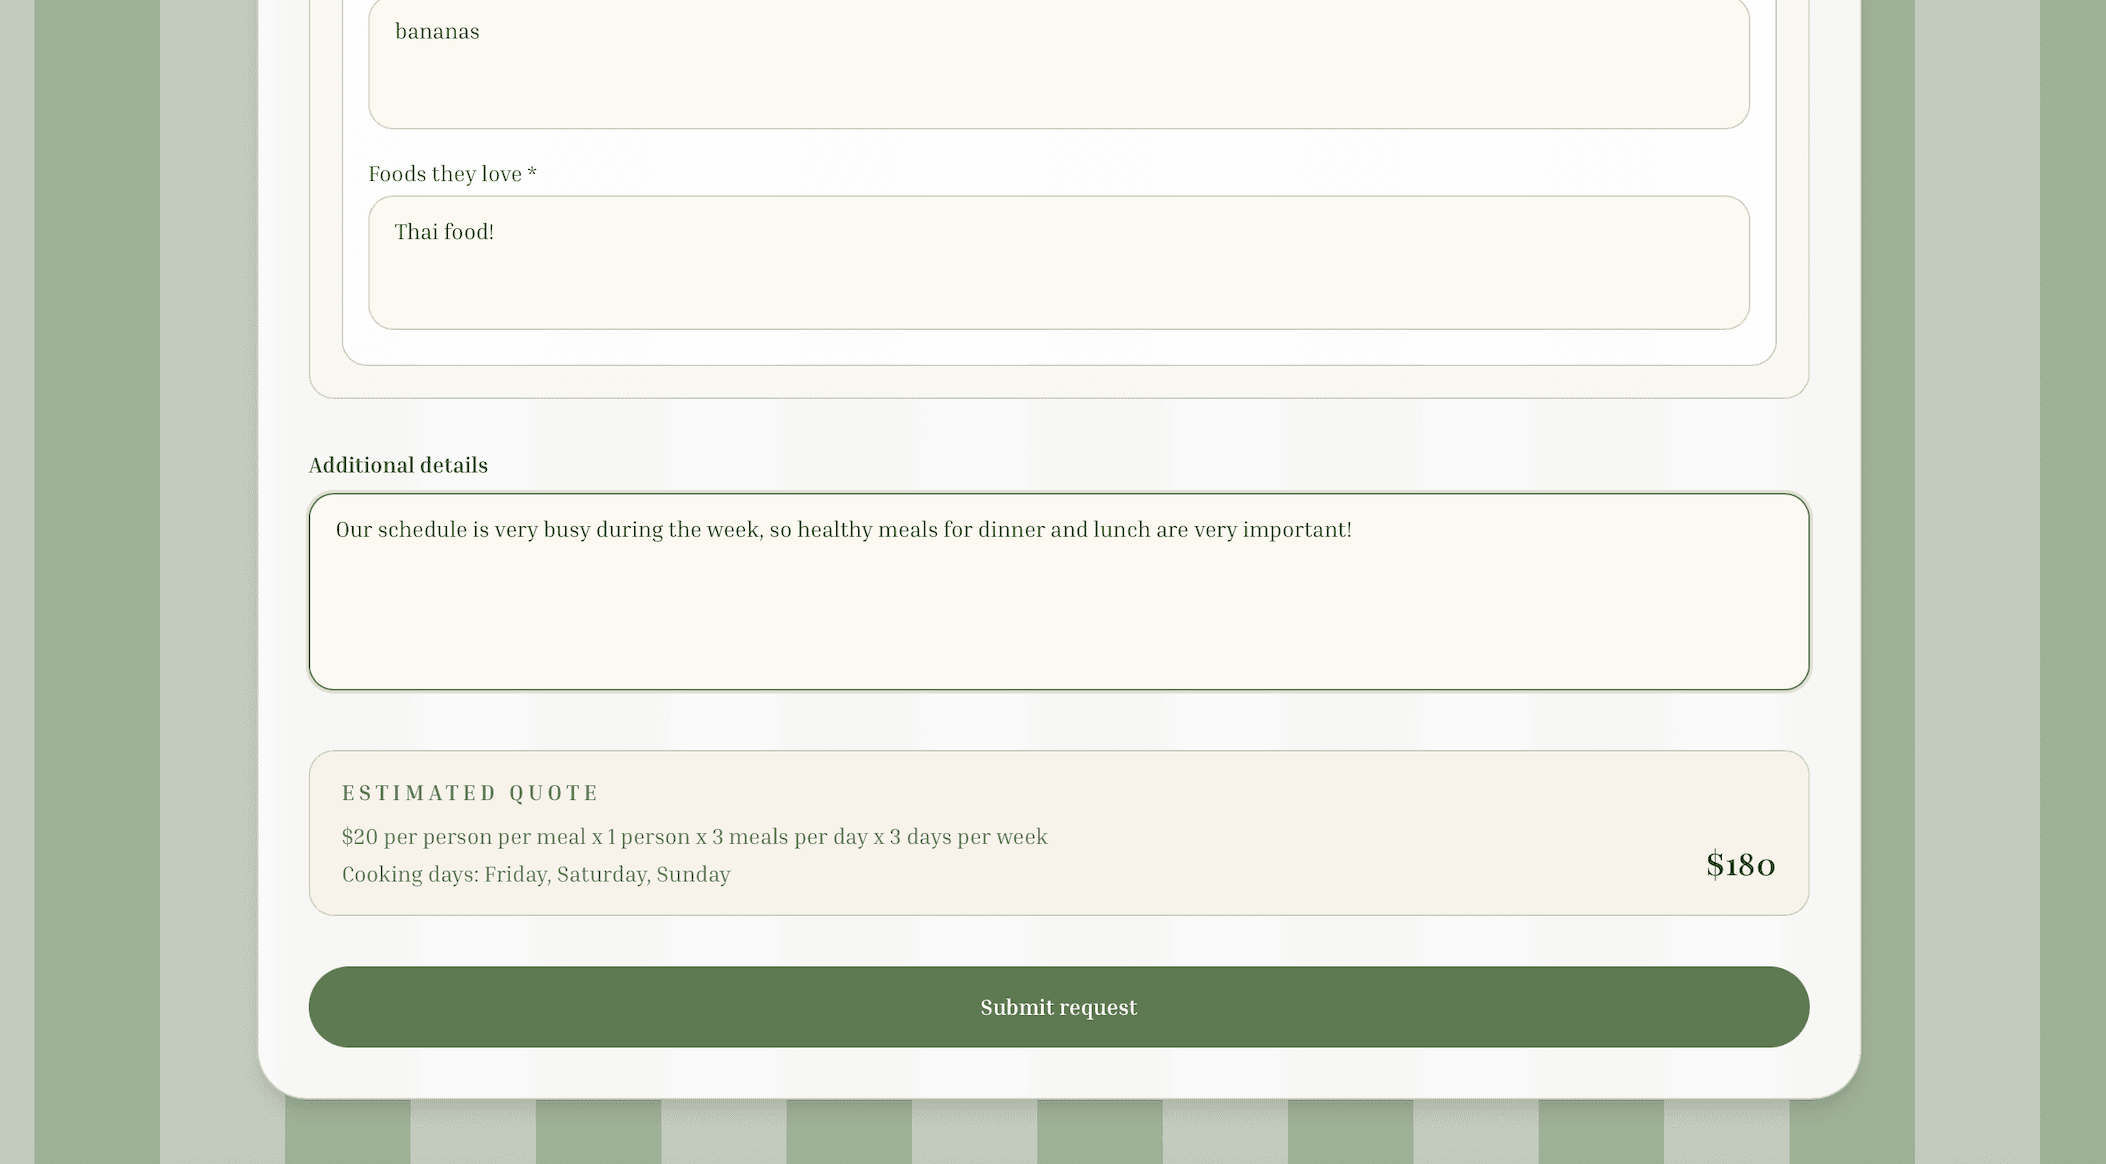Select the text area containing bananas

(x=1058, y=62)
